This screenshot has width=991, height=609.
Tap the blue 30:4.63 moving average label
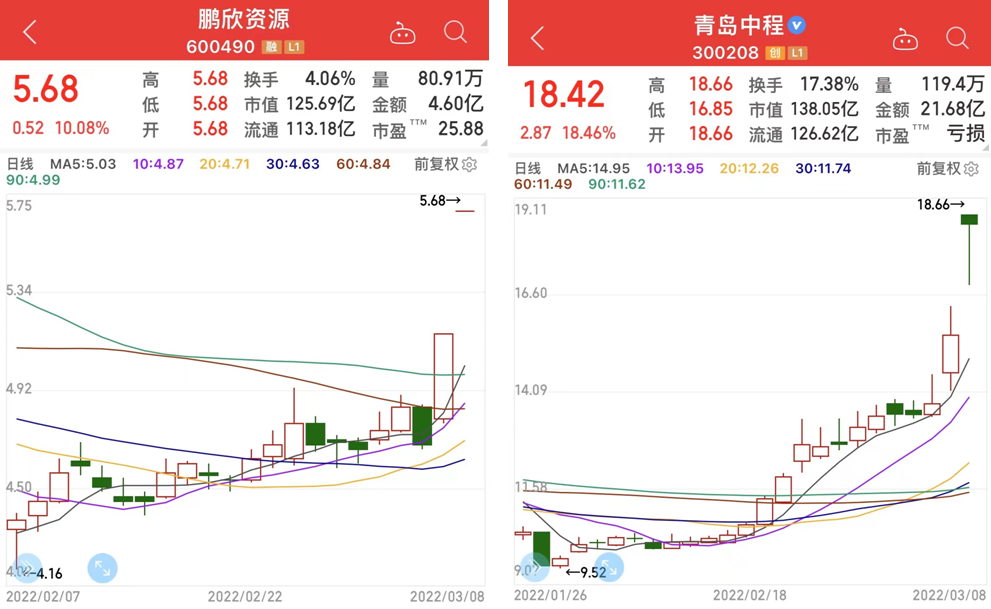(x=293, y=164)
